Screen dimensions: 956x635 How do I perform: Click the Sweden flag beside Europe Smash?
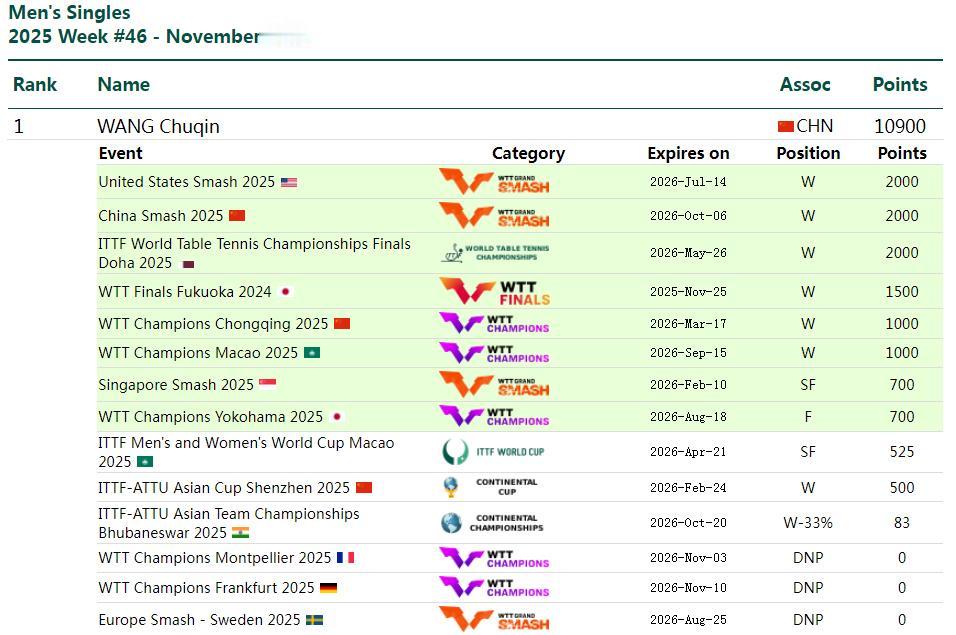(315, 620)
